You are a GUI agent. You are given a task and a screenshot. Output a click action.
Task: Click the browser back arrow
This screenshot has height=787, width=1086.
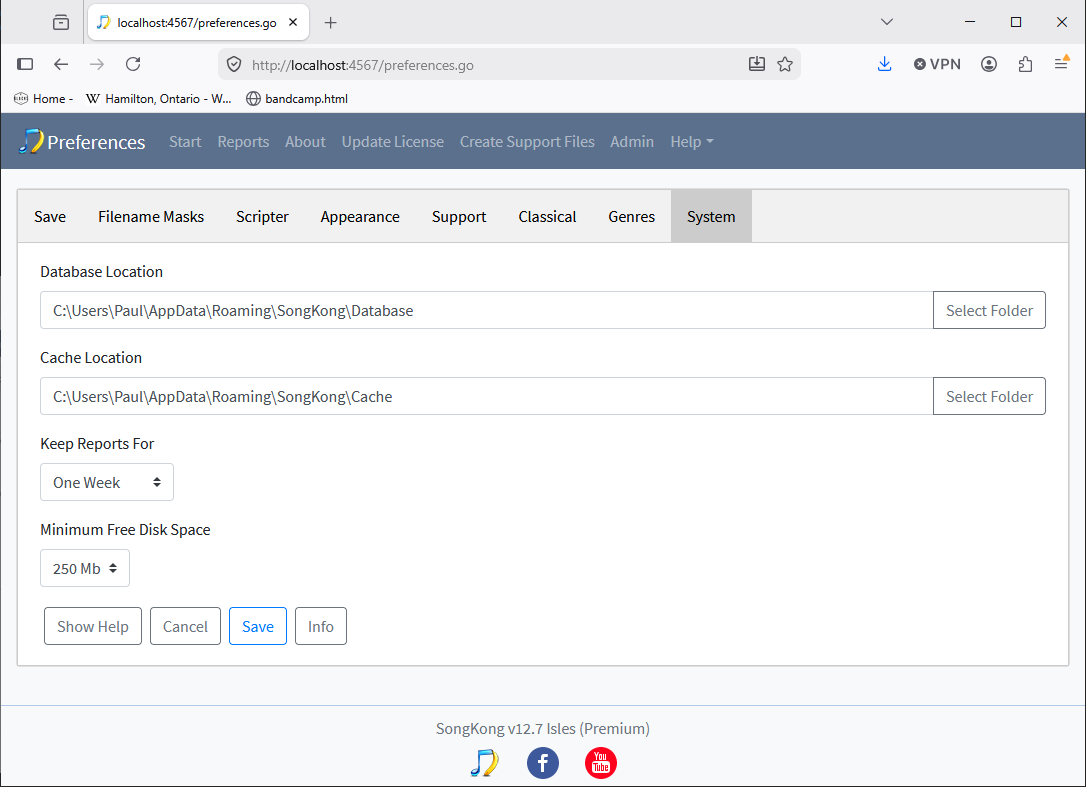coord(61,64)
